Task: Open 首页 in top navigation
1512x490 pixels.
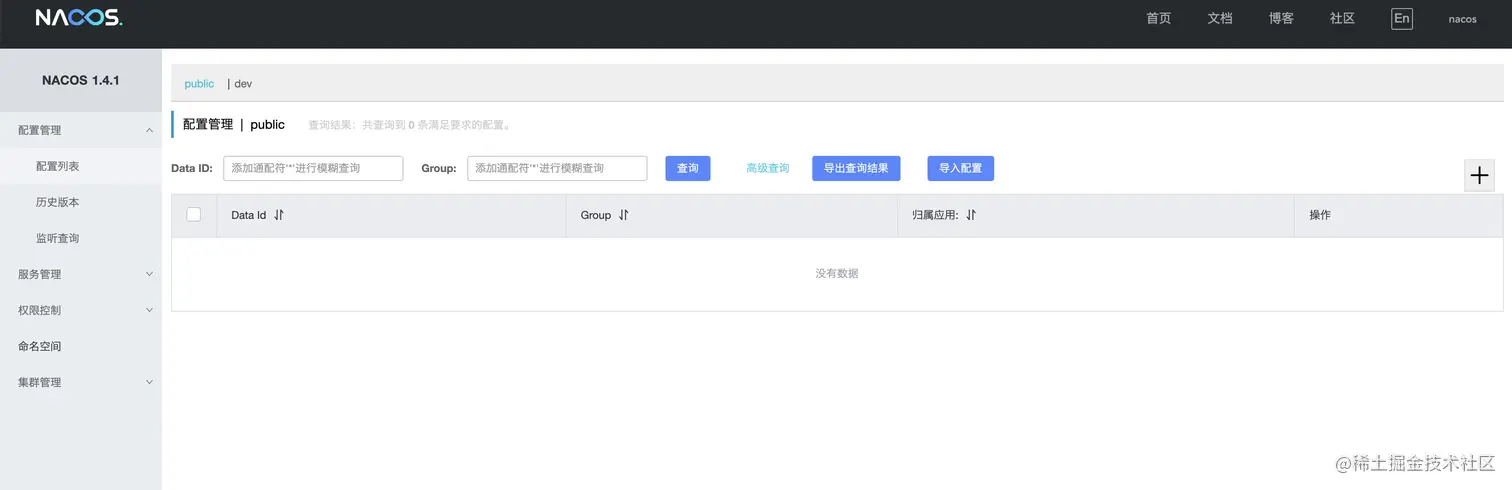Action: (x=1158, y=18)
